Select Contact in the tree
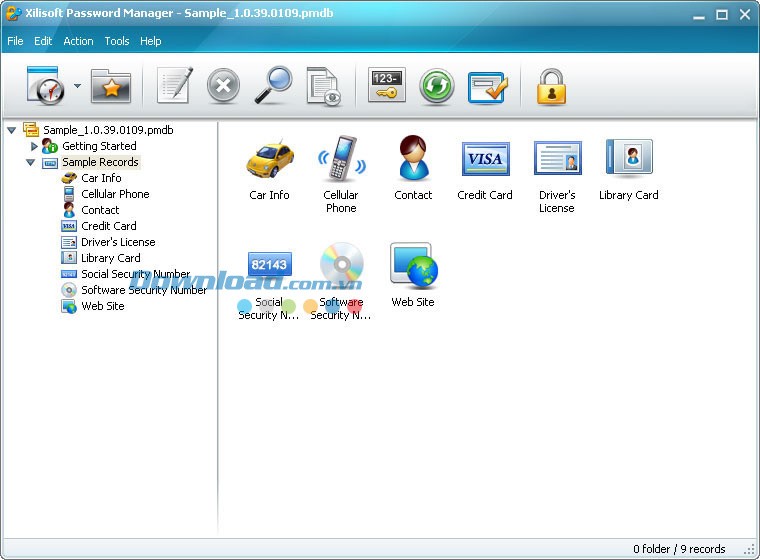This screenshot has height=560, width=760. click(100, 210)
